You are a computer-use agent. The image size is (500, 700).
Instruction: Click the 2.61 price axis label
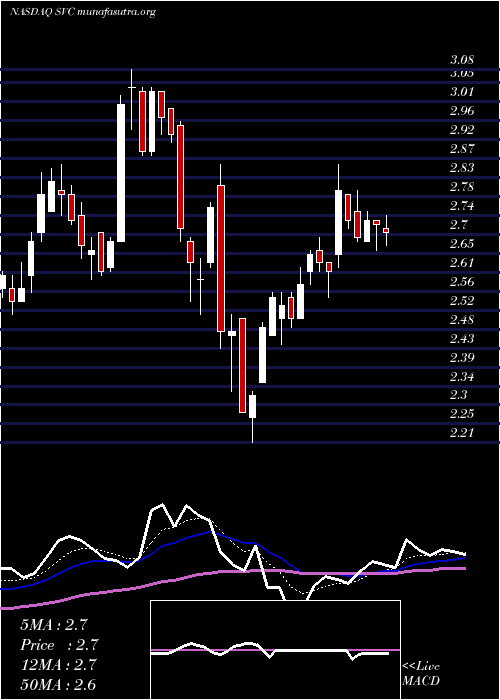[461, 262]
